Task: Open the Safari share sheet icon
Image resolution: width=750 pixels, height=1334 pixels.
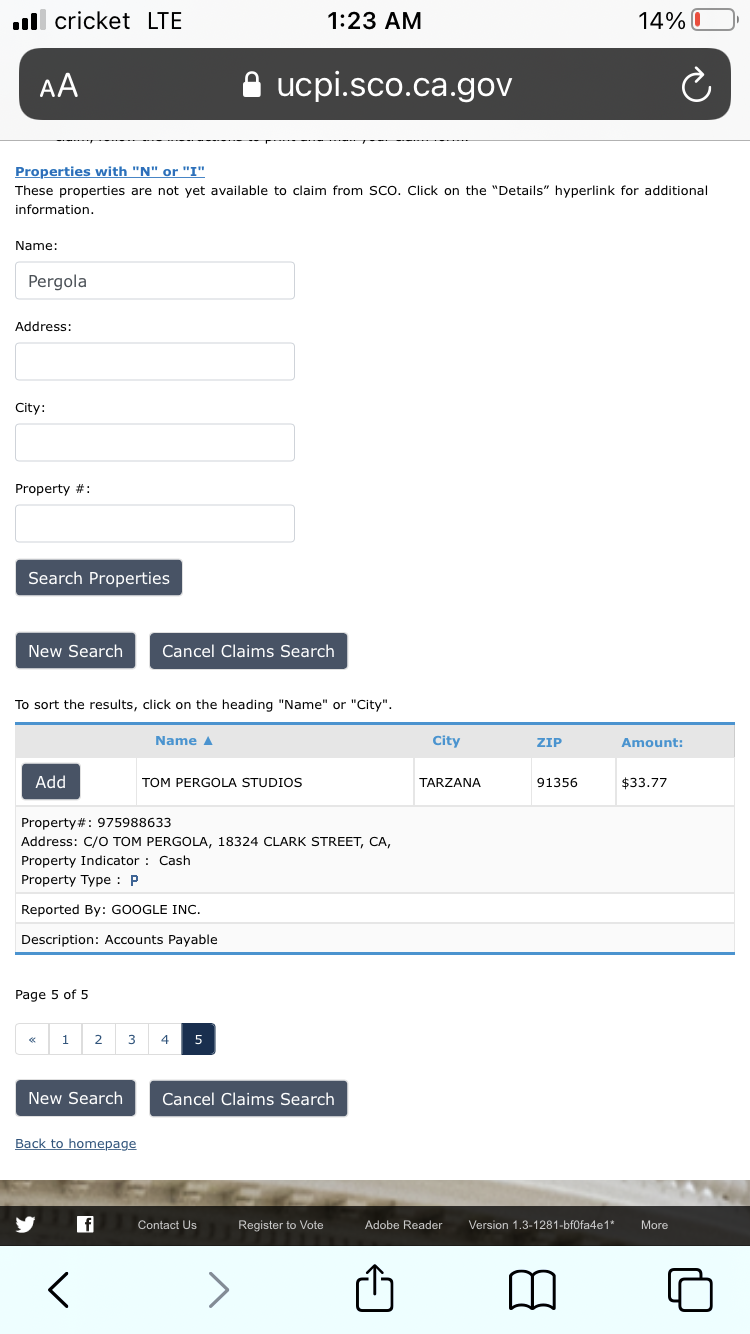Action: (x=375, y=1287)
